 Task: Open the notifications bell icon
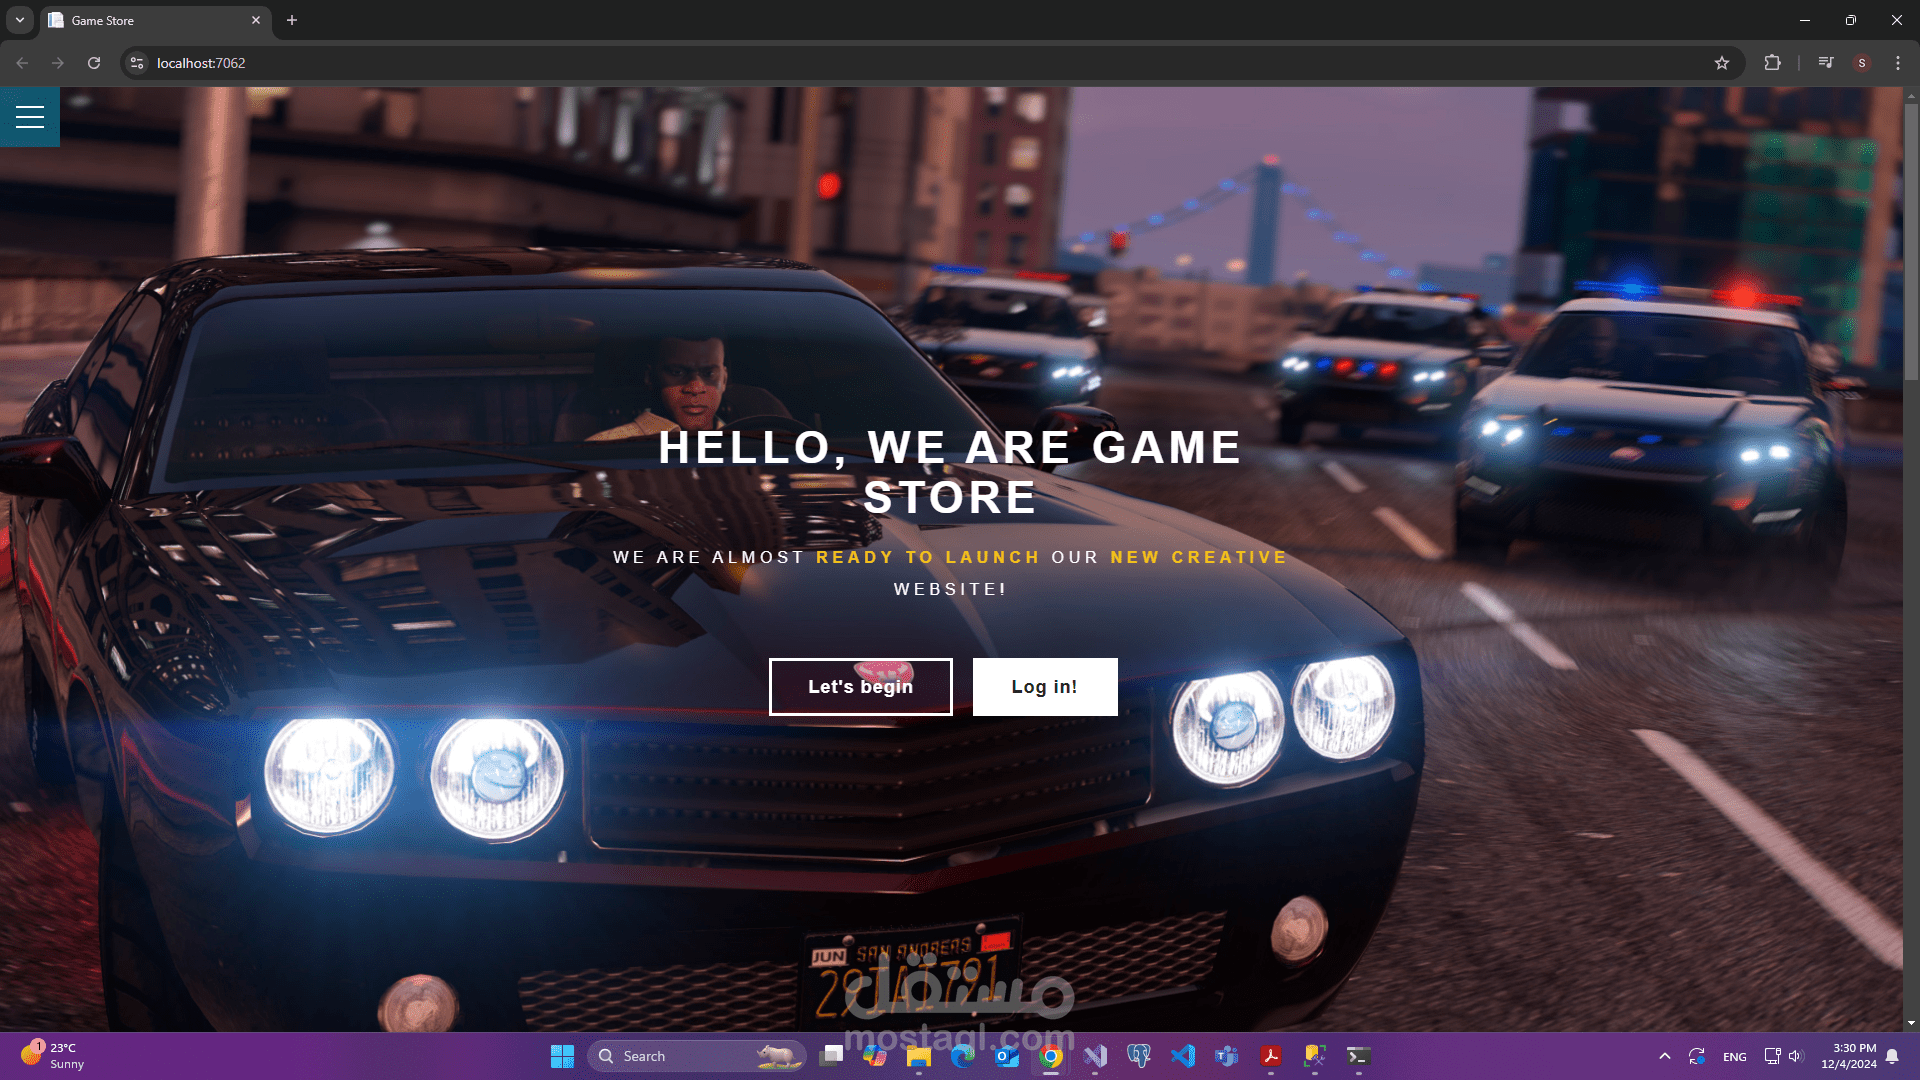(x=1892, y=1056)
